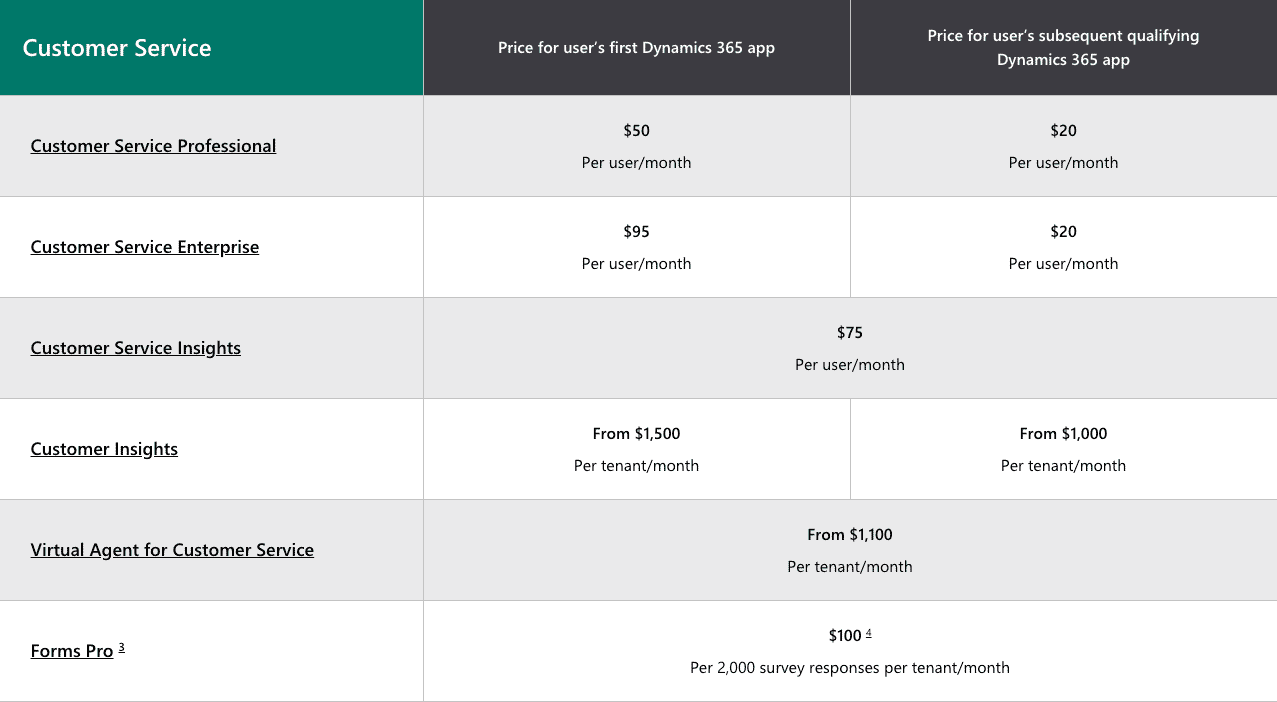
Task: Click the subsequent qualifying app column header
Action: pos(1064,48)
